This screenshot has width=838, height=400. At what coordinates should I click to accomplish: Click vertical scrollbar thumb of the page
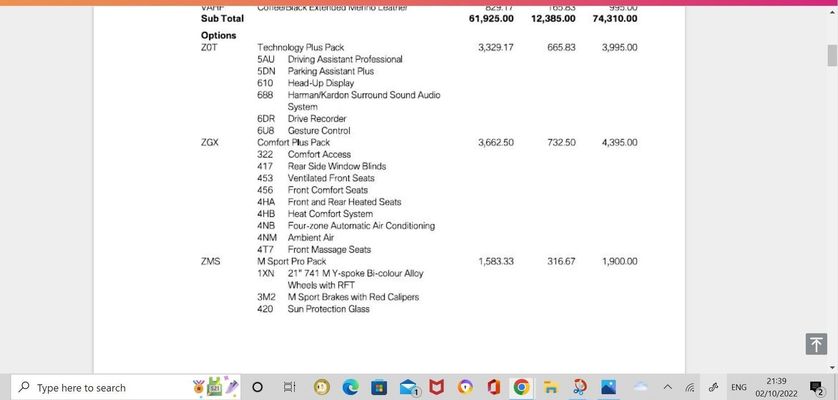click(832, 56)
